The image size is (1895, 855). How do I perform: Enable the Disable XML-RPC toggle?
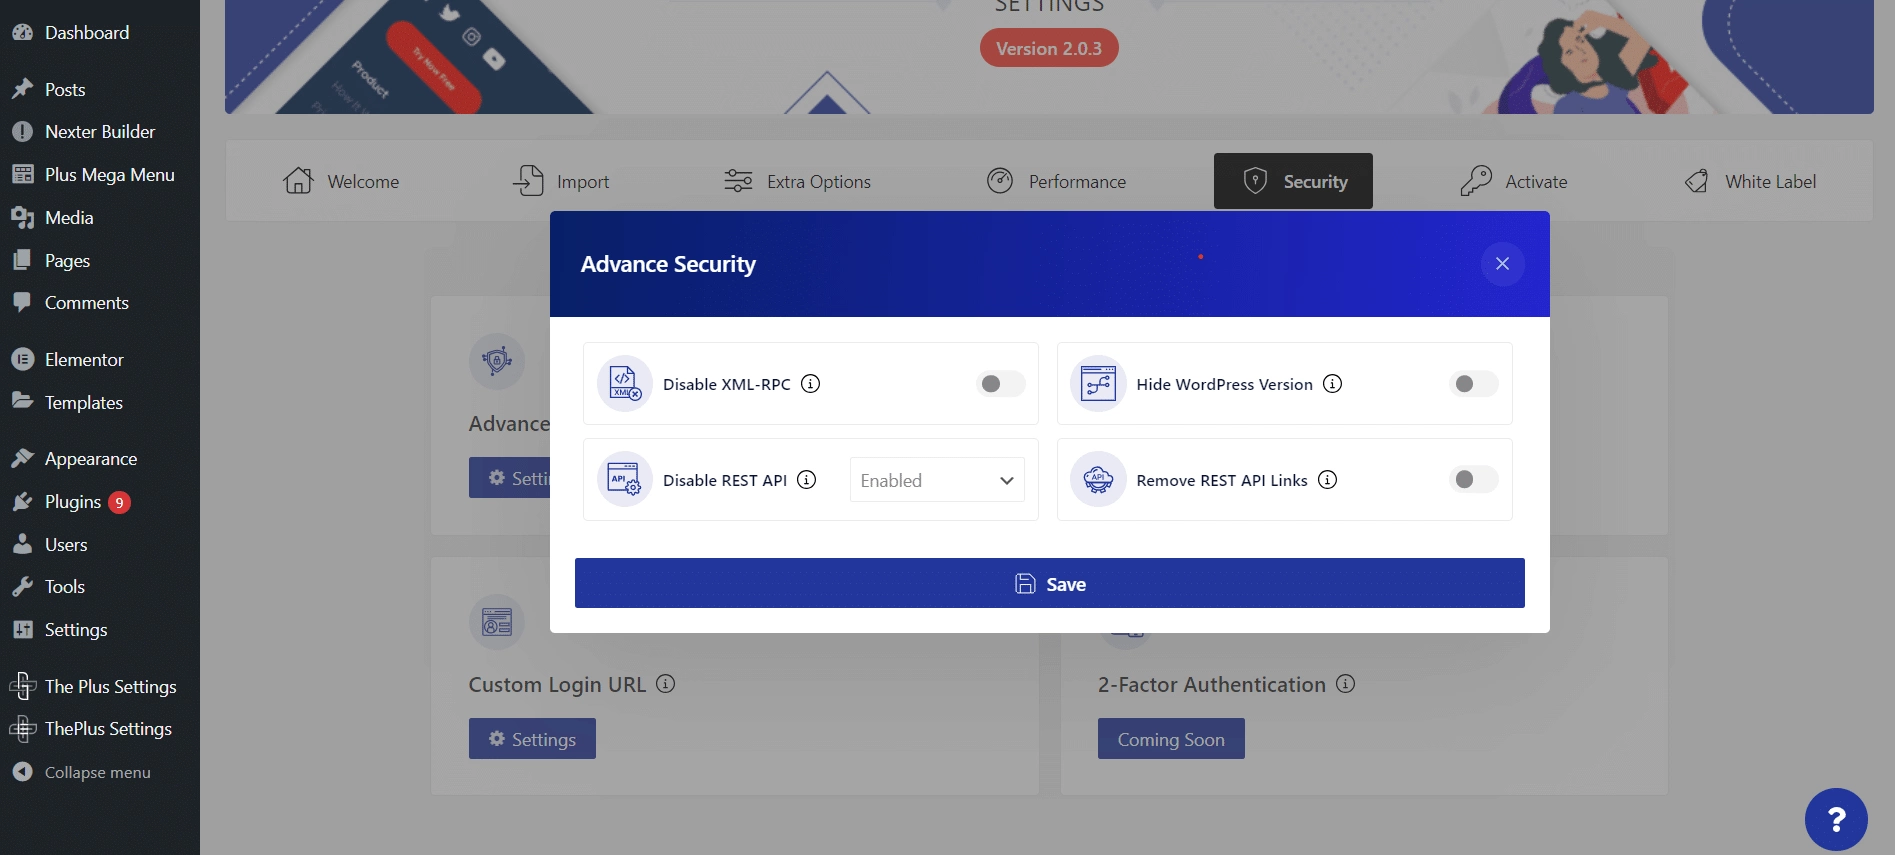(1000, 384)
